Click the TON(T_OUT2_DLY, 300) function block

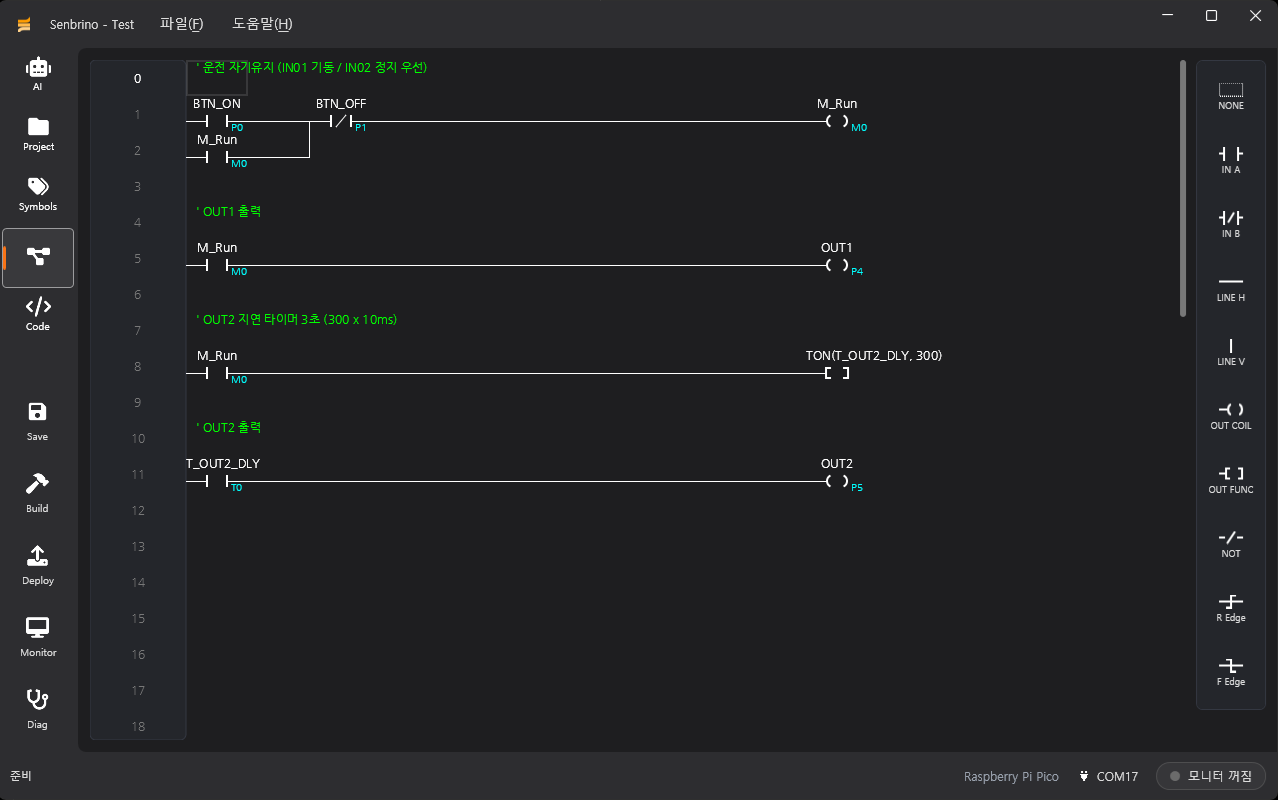(874, 364)
